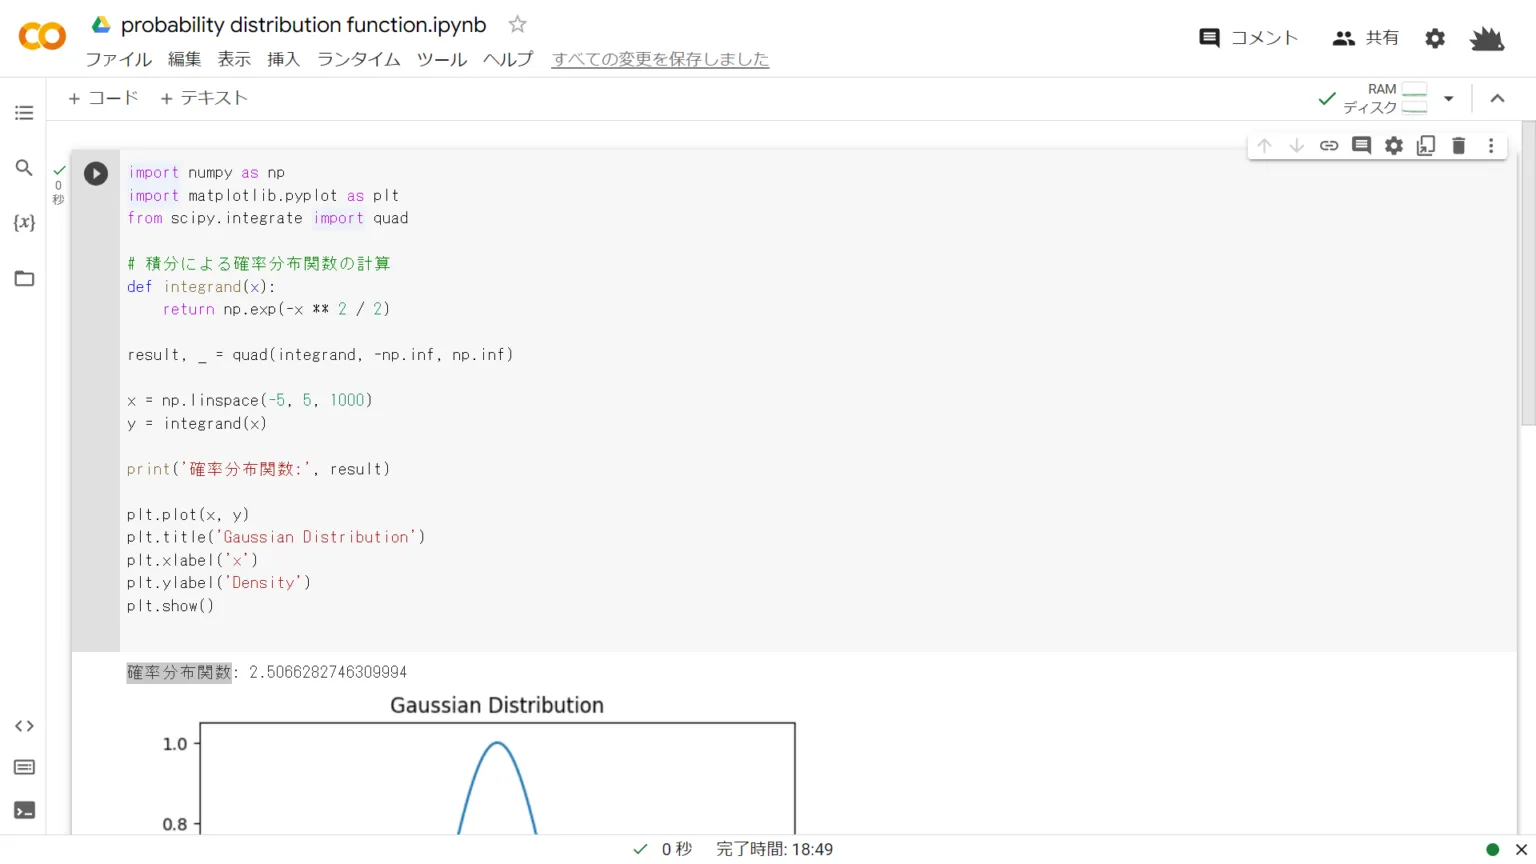This screenshot has height=864, width=1536.
Task: Click the 完了時間: 18:49 status text
Action: tap(774, 849)
